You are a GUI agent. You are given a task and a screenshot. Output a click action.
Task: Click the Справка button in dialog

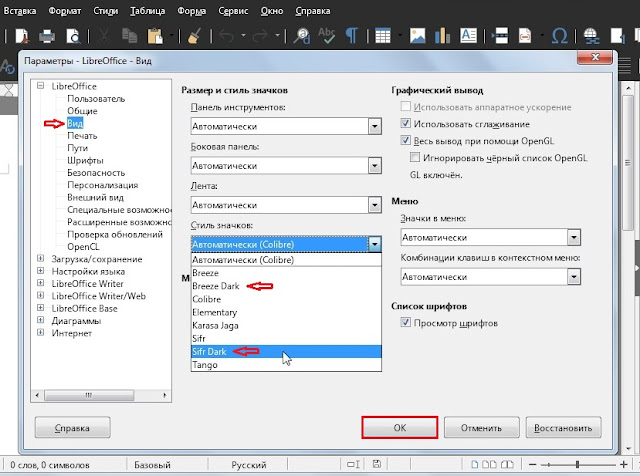coord(72,428)
